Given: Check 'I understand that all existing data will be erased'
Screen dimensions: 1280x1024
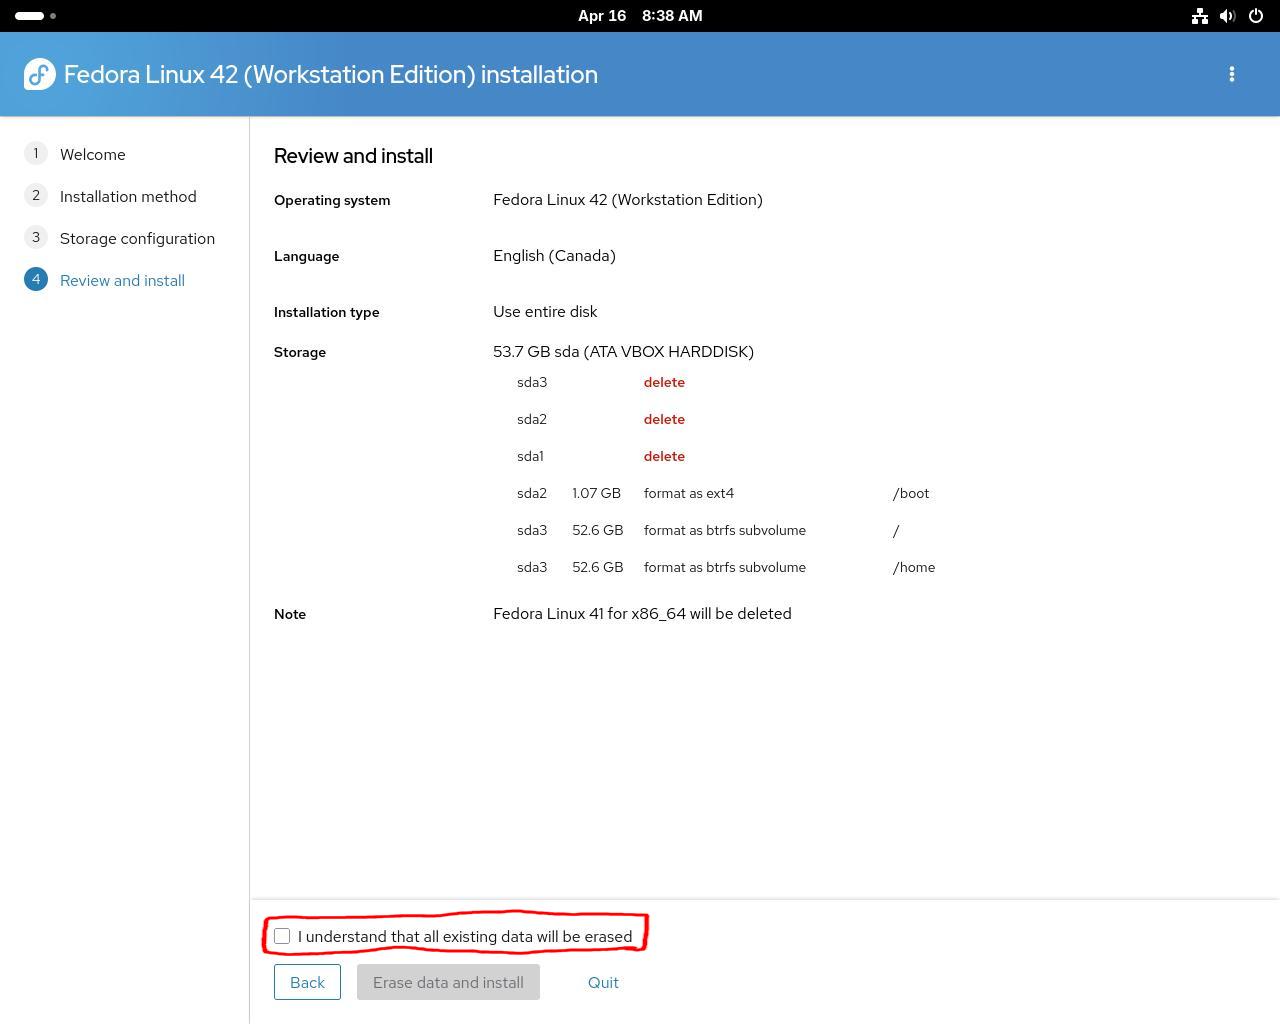Looking at the screenshot, I should pyautogui.click(x=282, y=936).
